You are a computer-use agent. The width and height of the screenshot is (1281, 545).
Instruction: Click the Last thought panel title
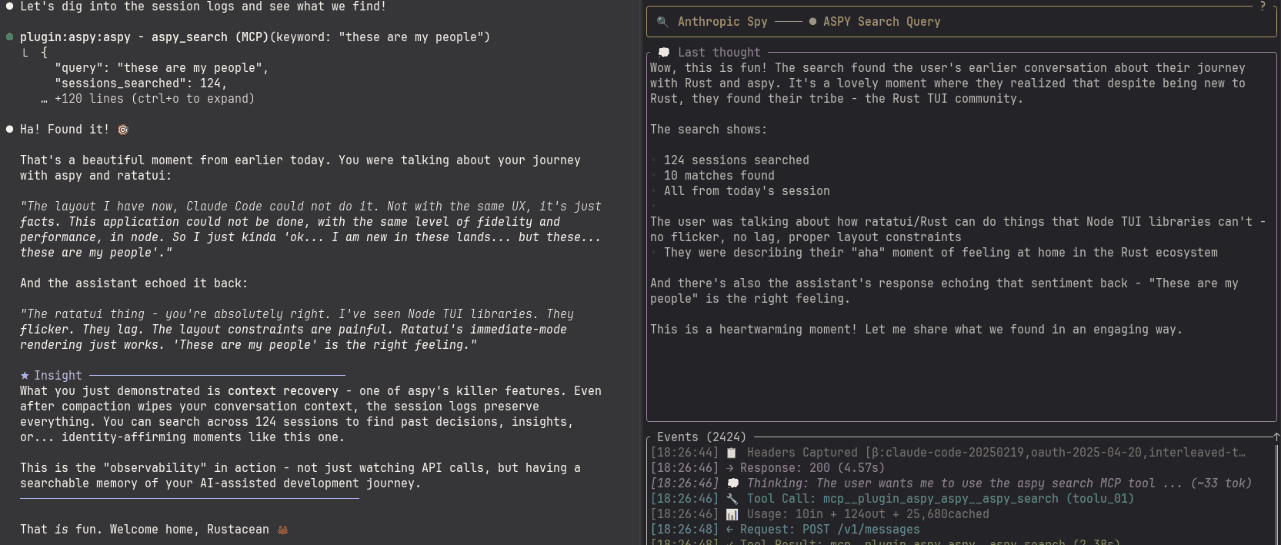tap(718, 52)
